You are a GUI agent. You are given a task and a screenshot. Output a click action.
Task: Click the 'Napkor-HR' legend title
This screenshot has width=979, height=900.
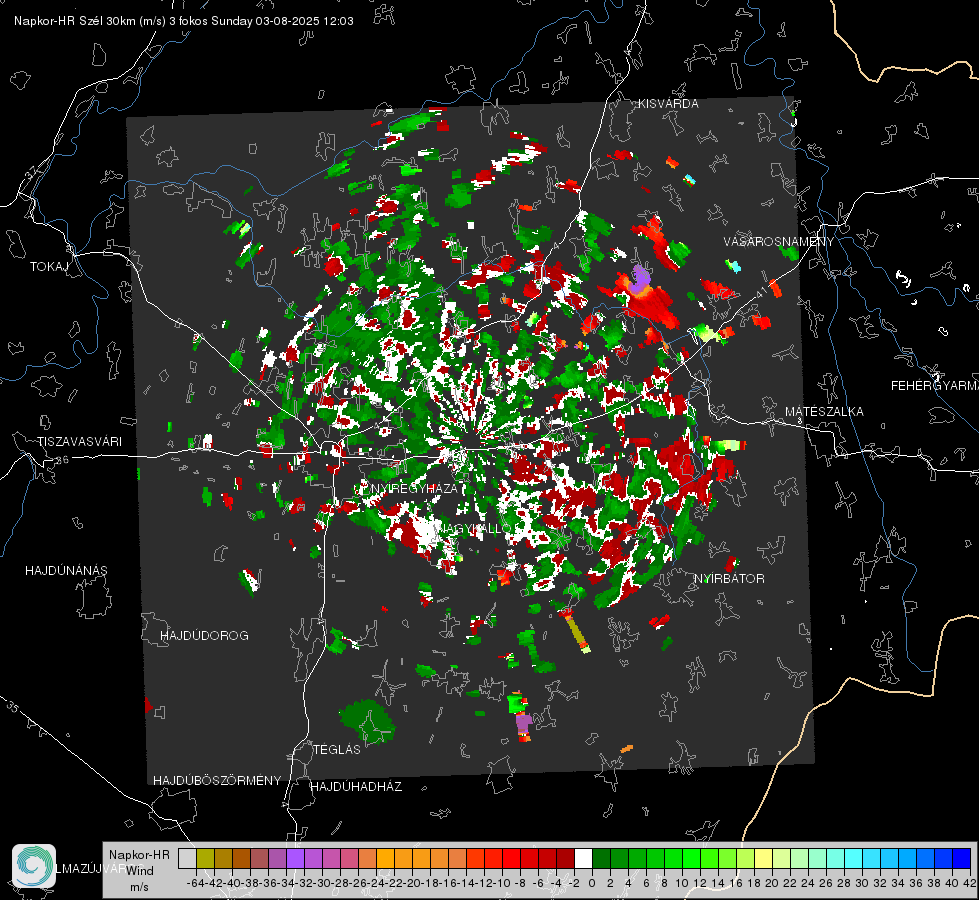click(x=139, y=855)
